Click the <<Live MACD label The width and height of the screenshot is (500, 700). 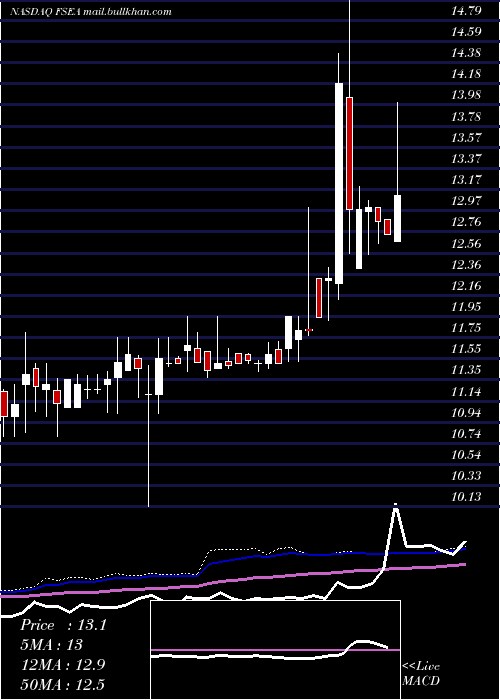pos(421,673)
